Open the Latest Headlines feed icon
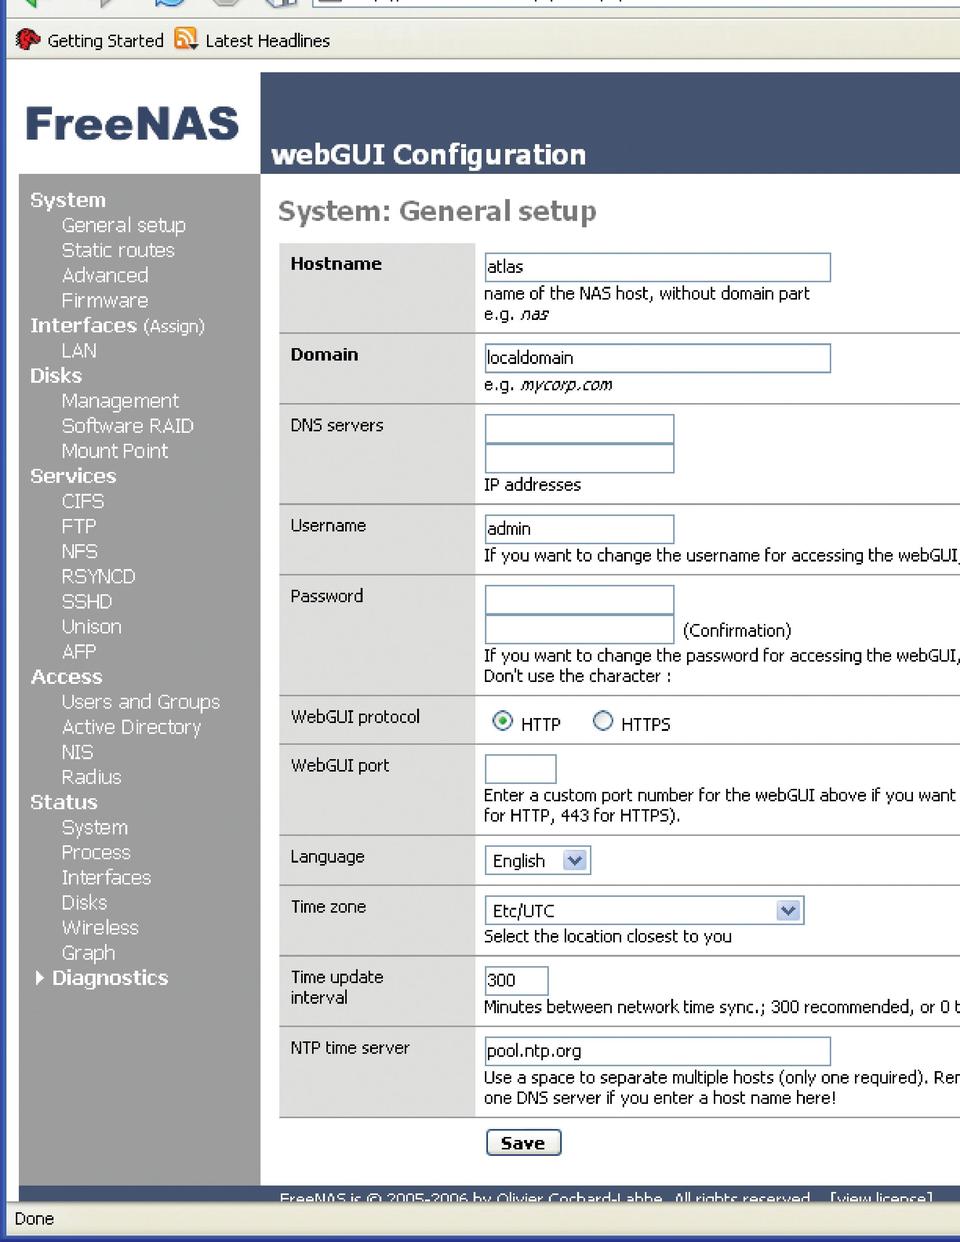Screen dimensions: 960x1242 click(186, 39)
